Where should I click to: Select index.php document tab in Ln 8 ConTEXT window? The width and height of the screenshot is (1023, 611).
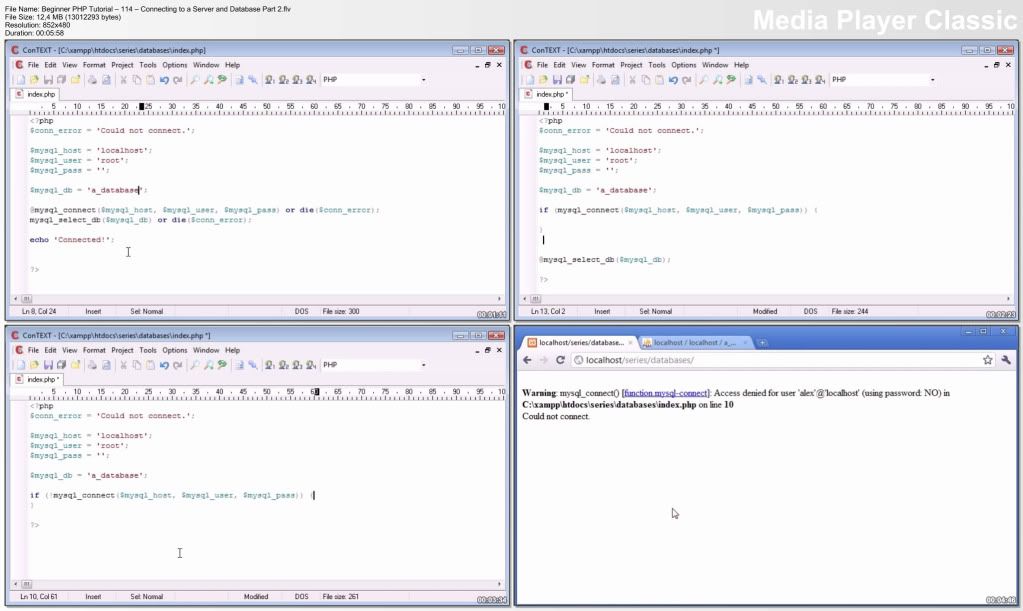36,95
